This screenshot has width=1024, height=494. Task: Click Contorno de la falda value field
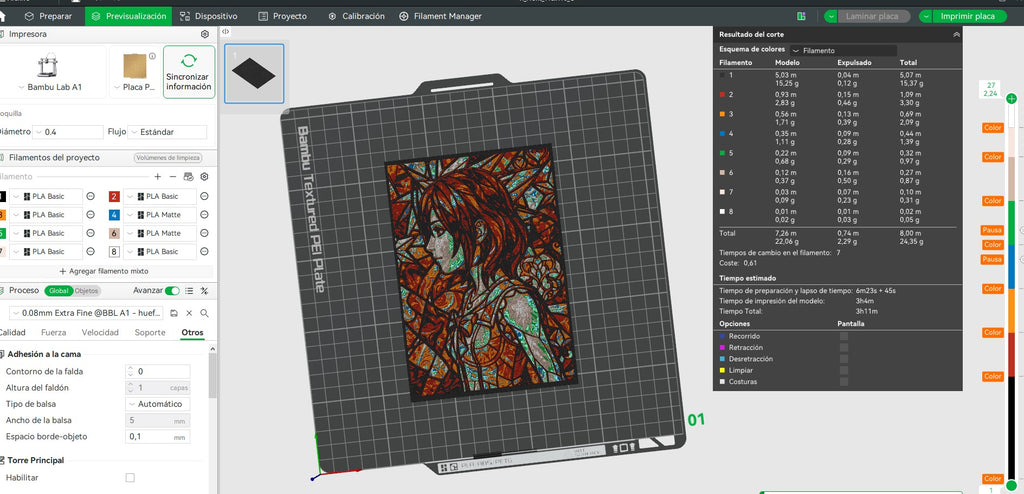tap(157, 371)
